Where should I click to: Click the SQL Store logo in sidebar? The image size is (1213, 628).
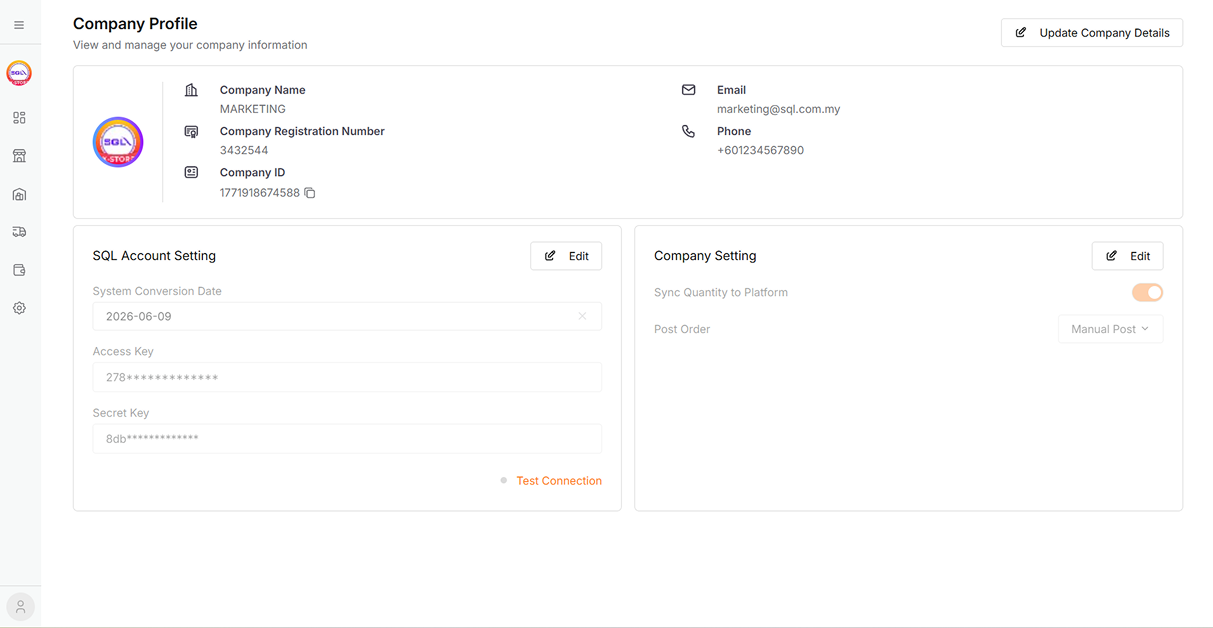point(19,73)
